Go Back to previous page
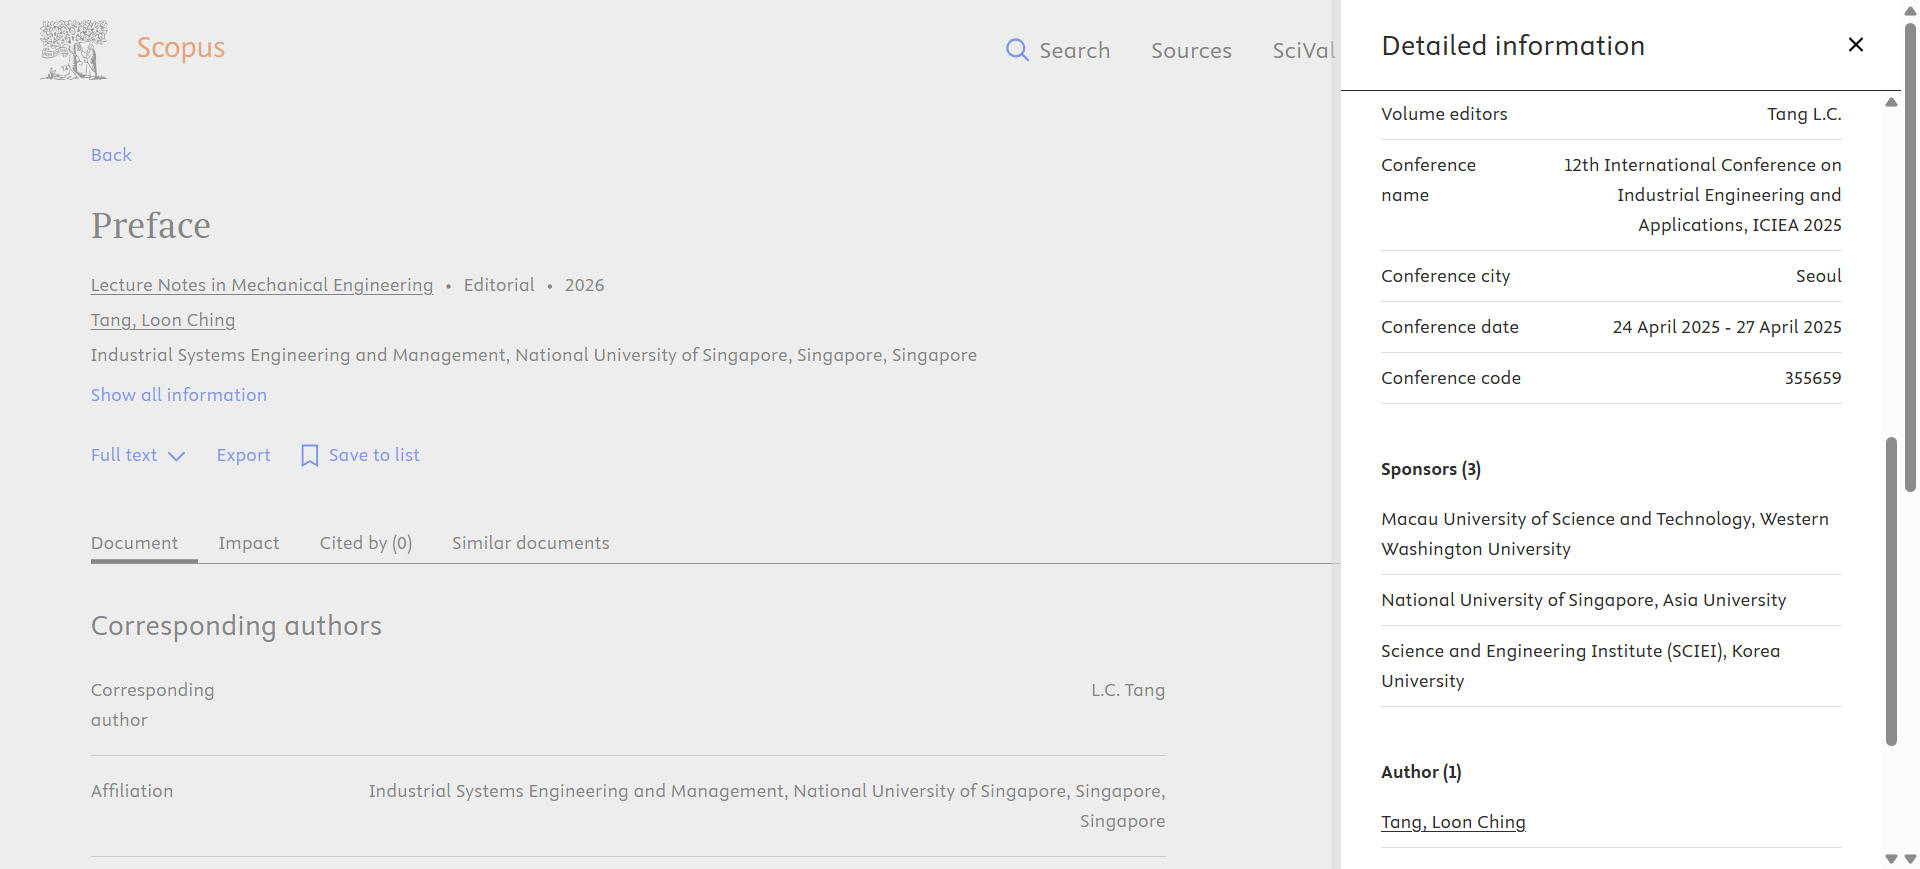The height and width of the screenshot is (869, 1920). point(111,155)
